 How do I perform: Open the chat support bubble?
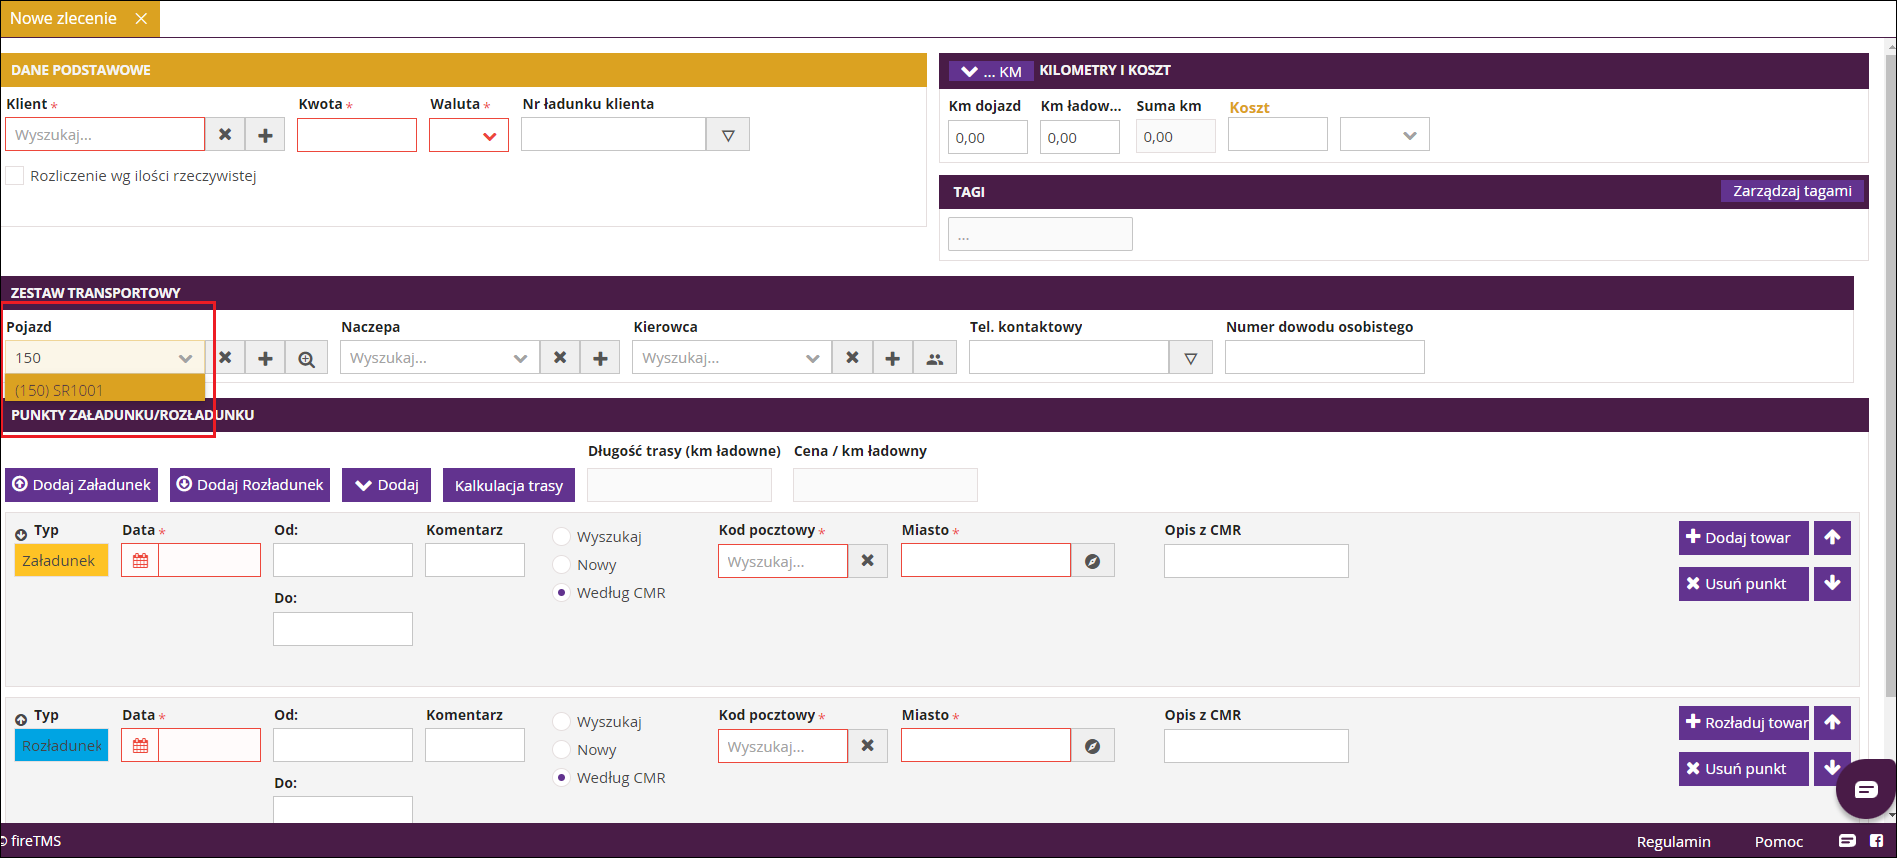pos(1866,790)
